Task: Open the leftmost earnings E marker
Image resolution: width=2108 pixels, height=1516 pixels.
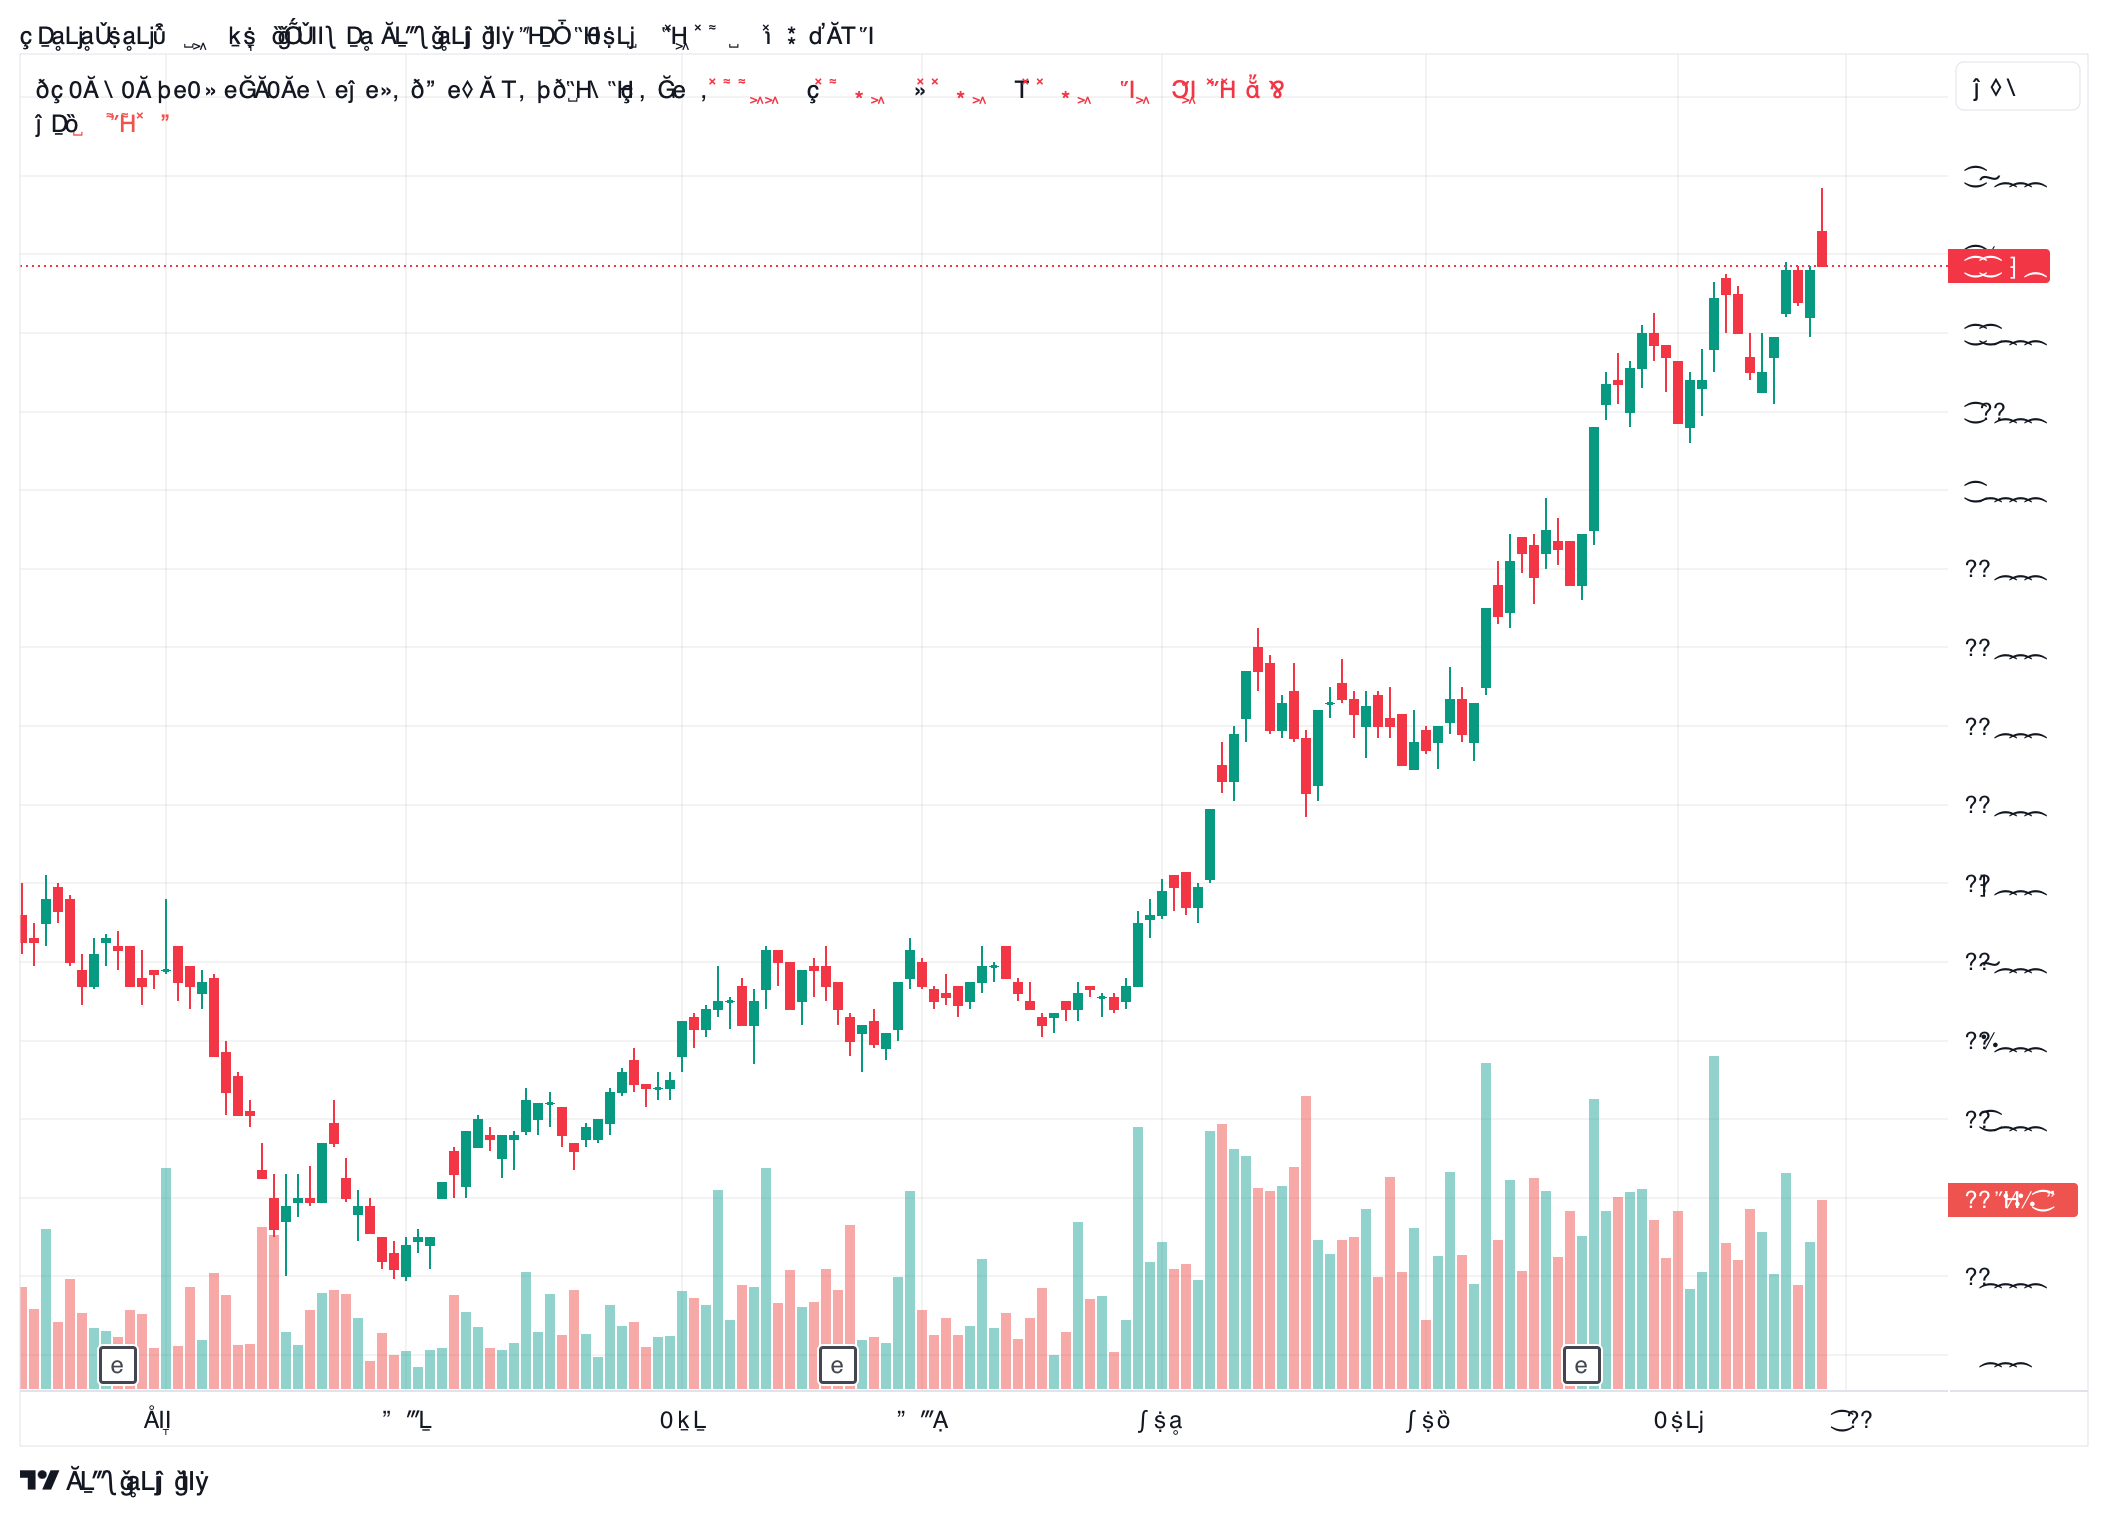Action: (117, 1365)
